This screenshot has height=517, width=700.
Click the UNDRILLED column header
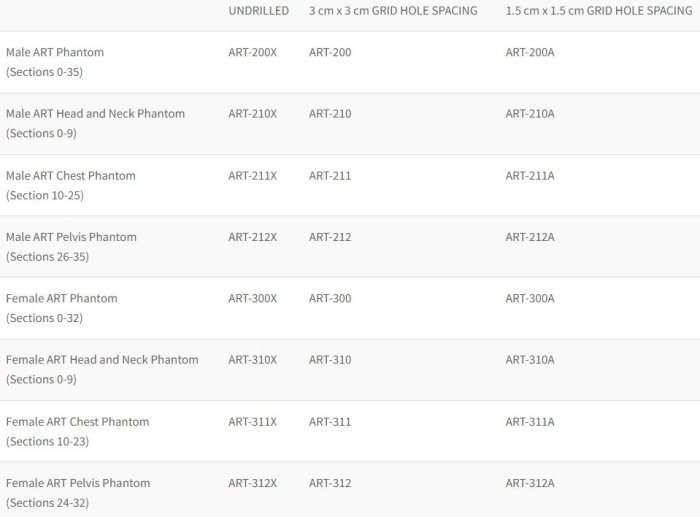[258, 11]
